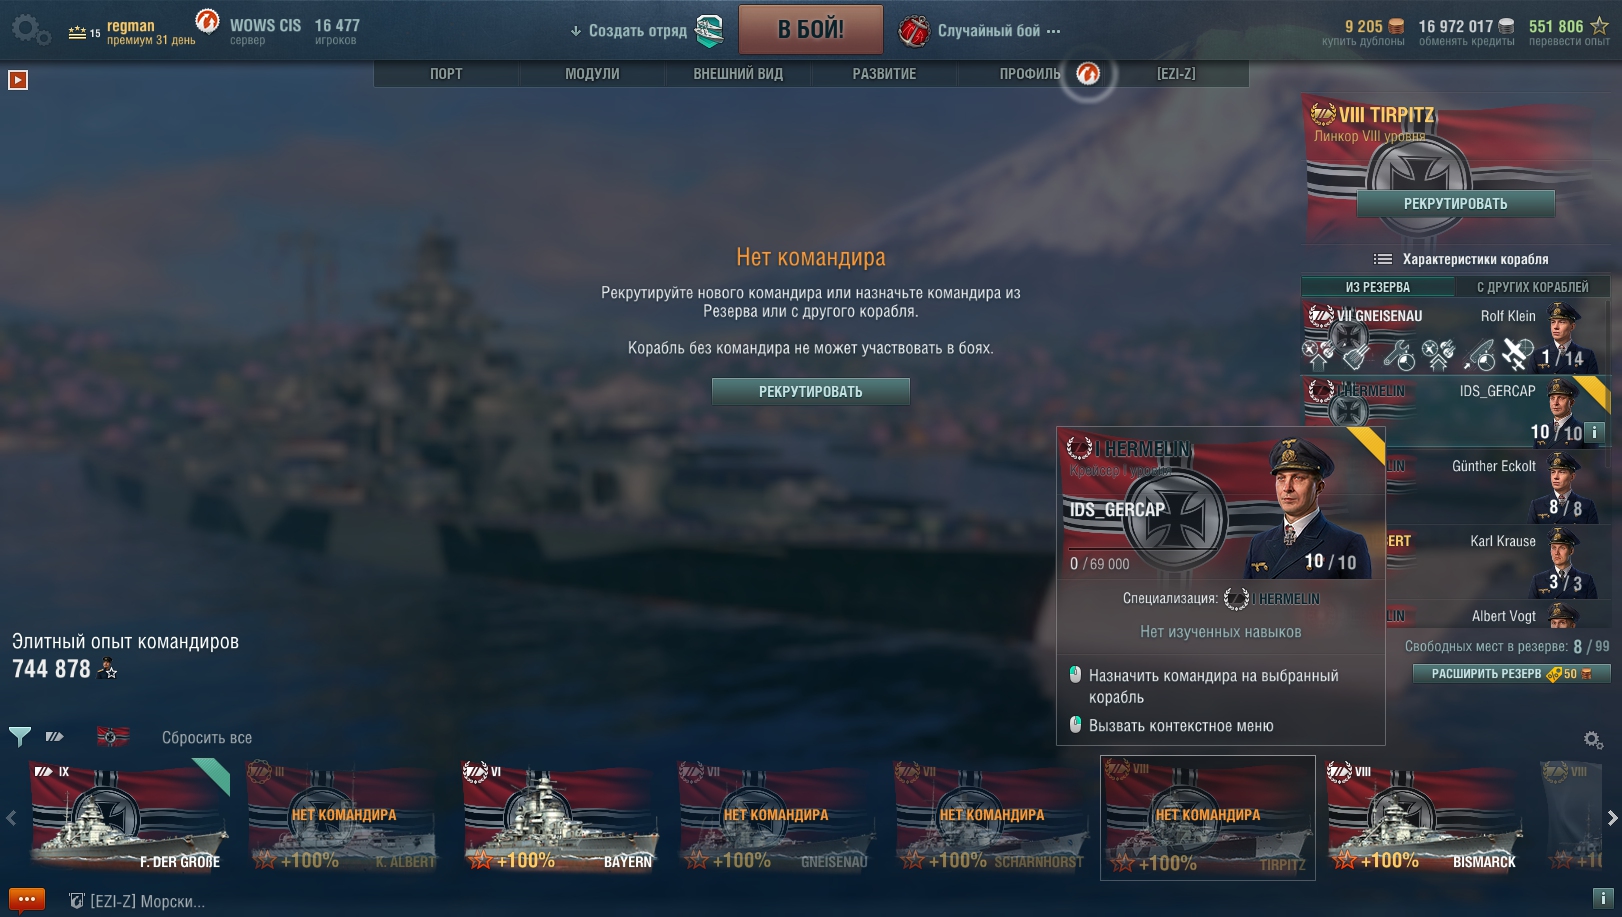
Task: Click the В БОЙ! battle button
Action: click(x=811, y=29)
